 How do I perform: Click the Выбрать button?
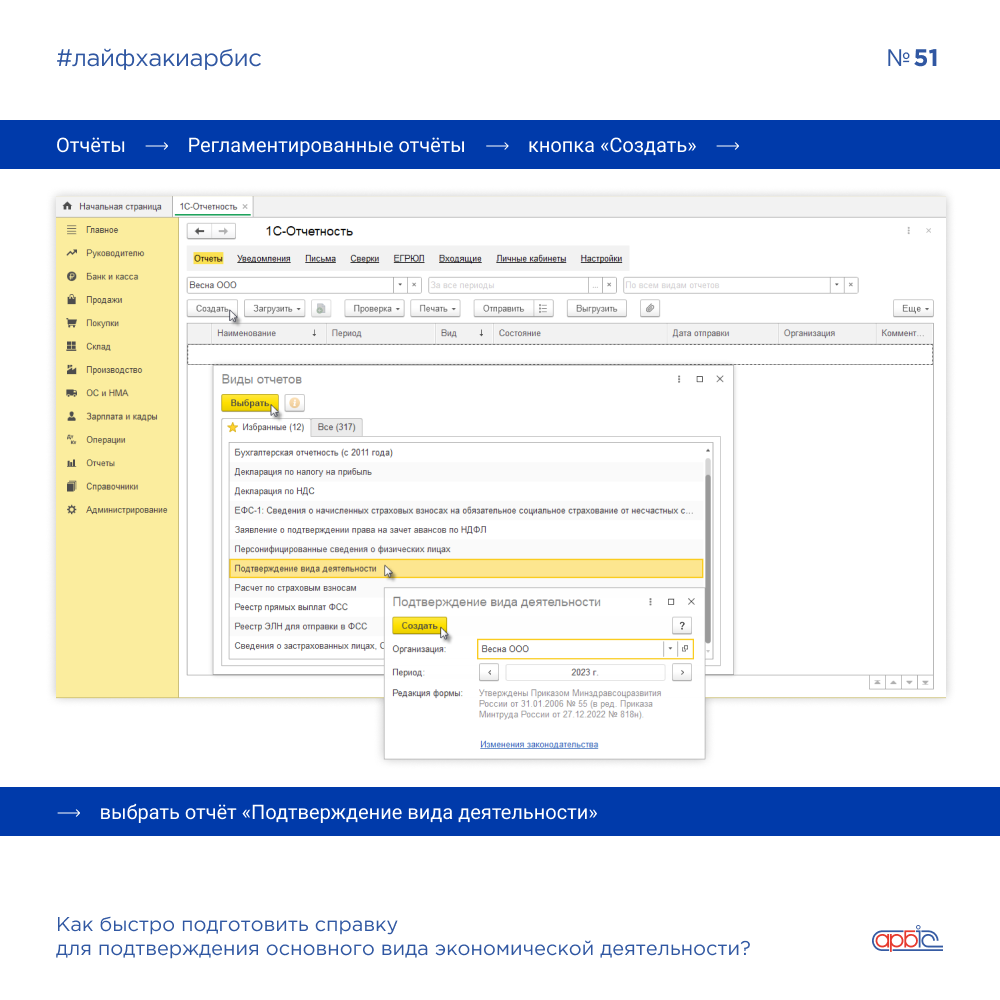(x=250, y=403)
